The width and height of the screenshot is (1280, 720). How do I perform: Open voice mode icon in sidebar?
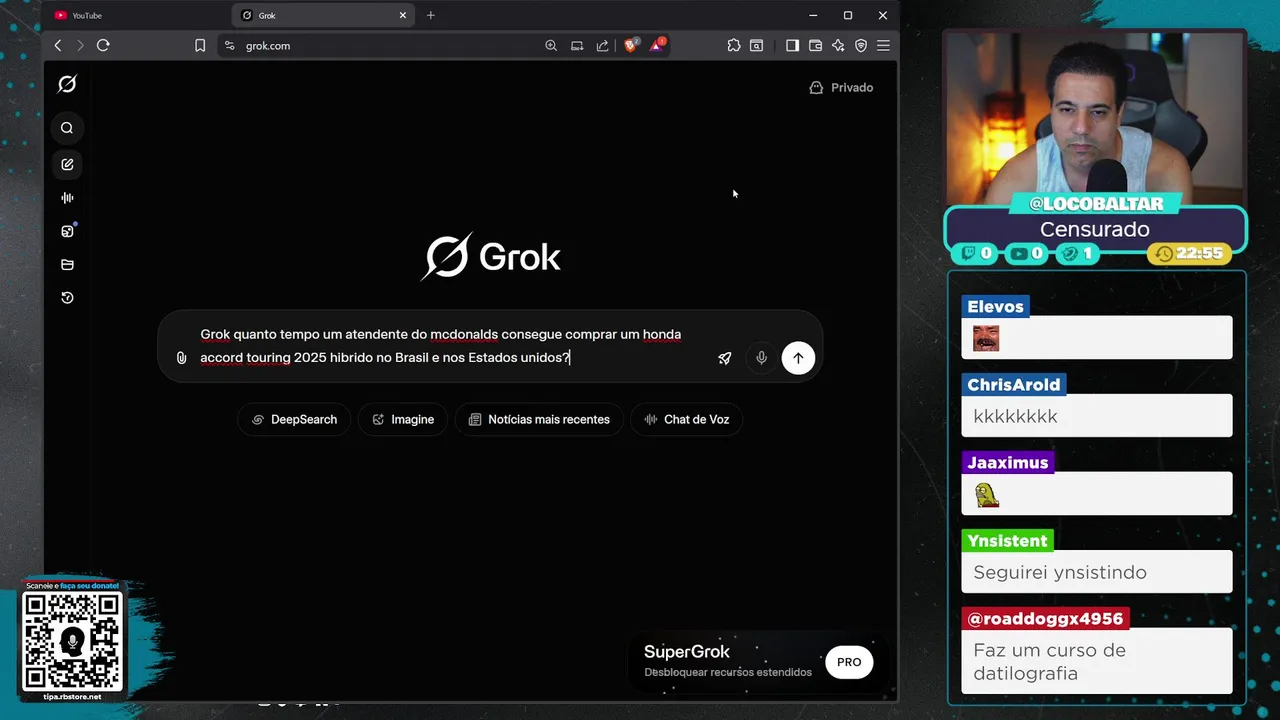click(x=67, y=198)
